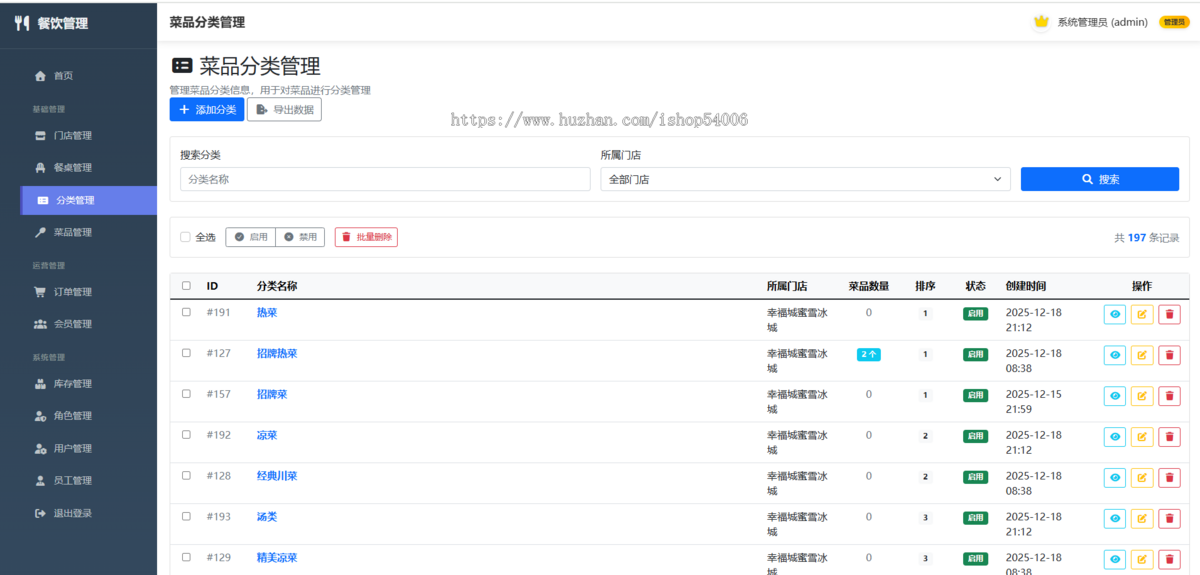
Task: Click the 添加分类 button
Action: point(207,110)
